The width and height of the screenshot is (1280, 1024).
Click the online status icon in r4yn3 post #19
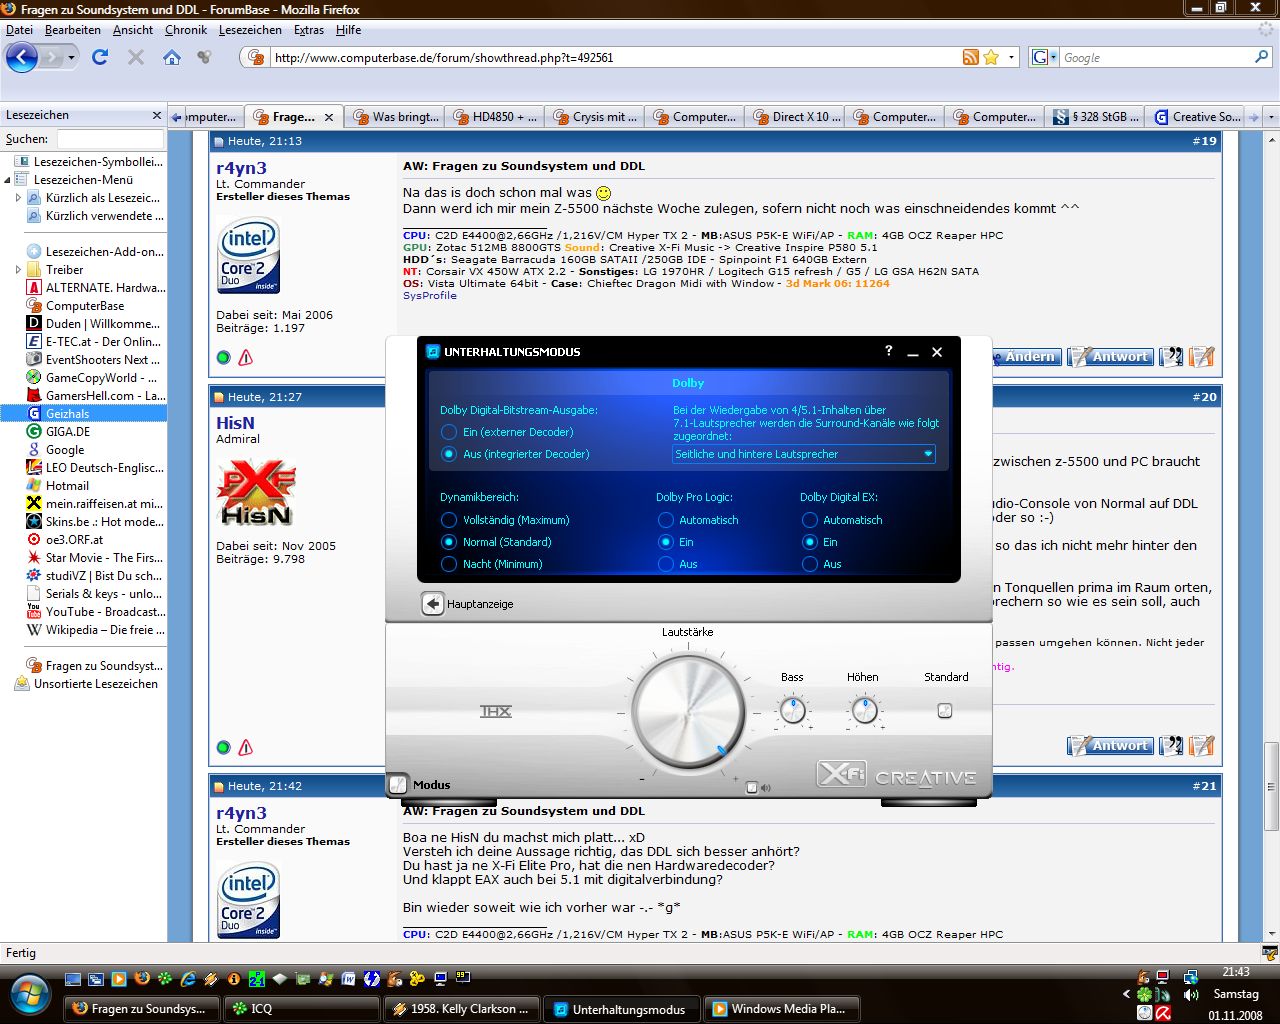(223, 357)
